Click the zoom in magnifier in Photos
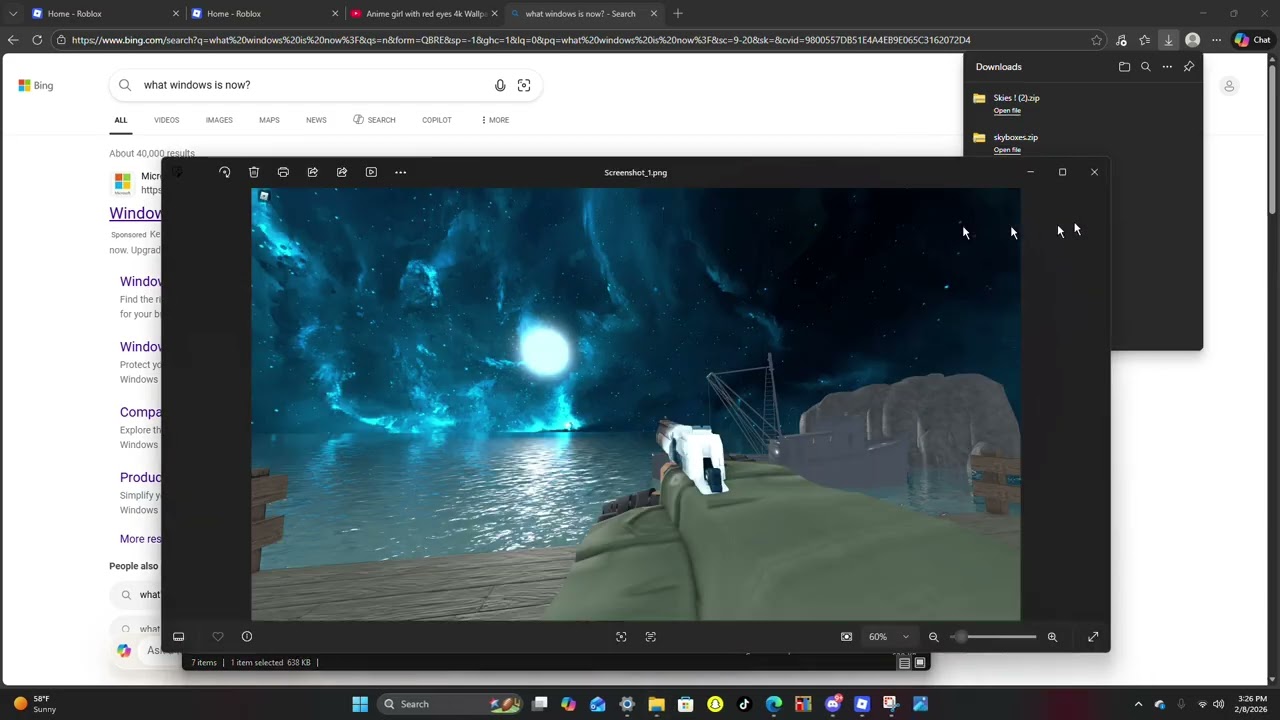The height and width of the screenshot is (720, 1280). (1052, 637)
